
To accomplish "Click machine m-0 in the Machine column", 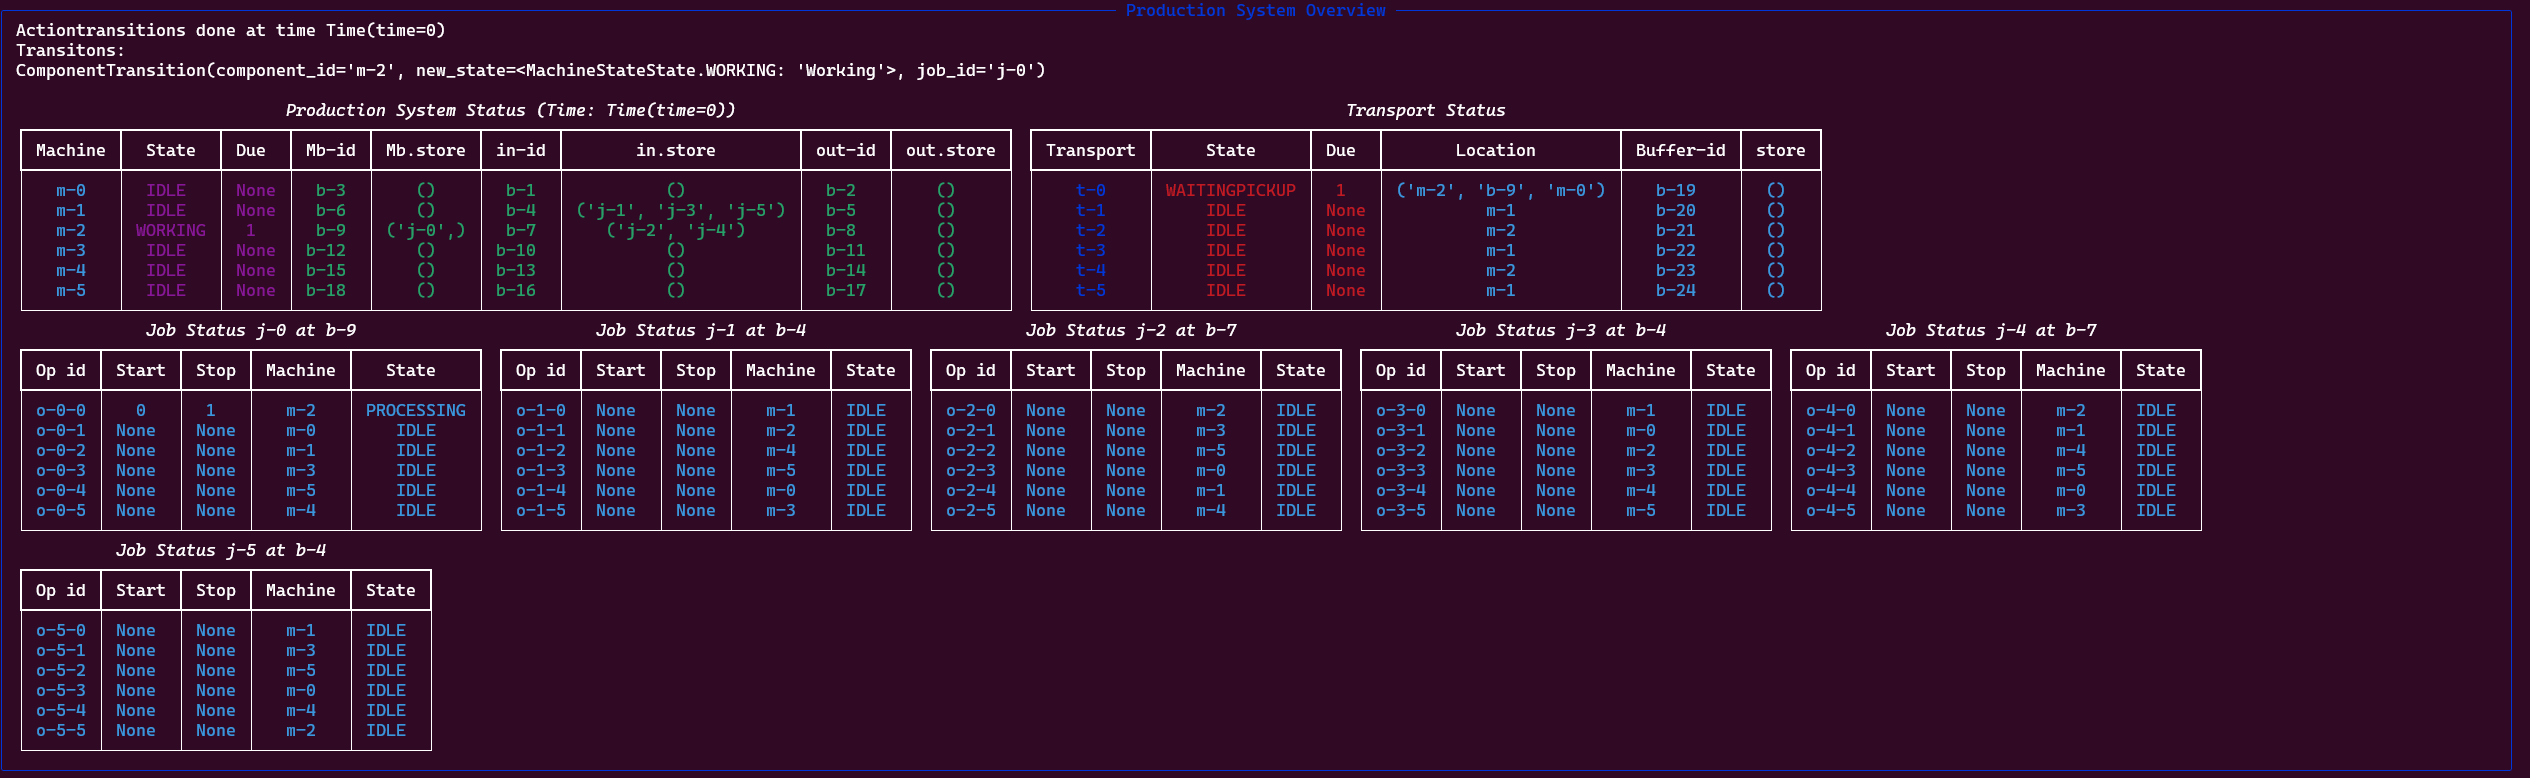I will 71,190.
